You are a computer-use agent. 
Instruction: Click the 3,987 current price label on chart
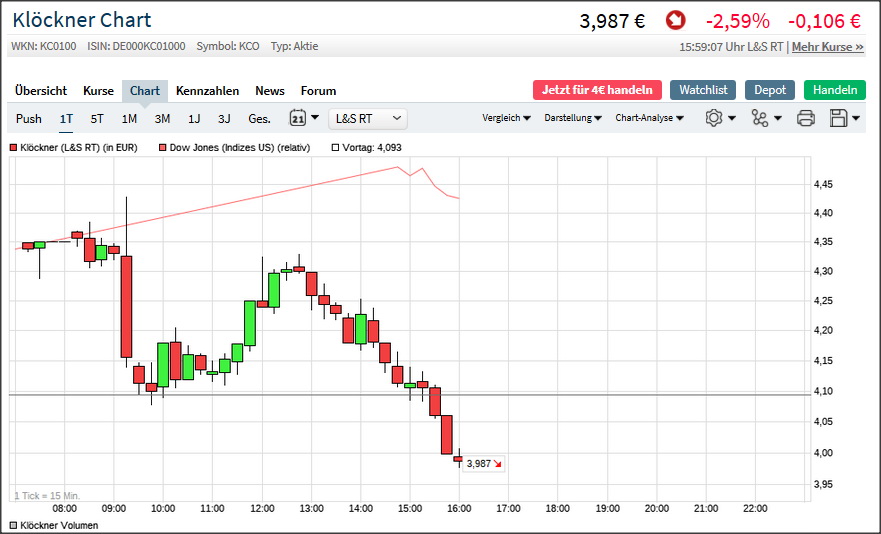click(483, 464)
